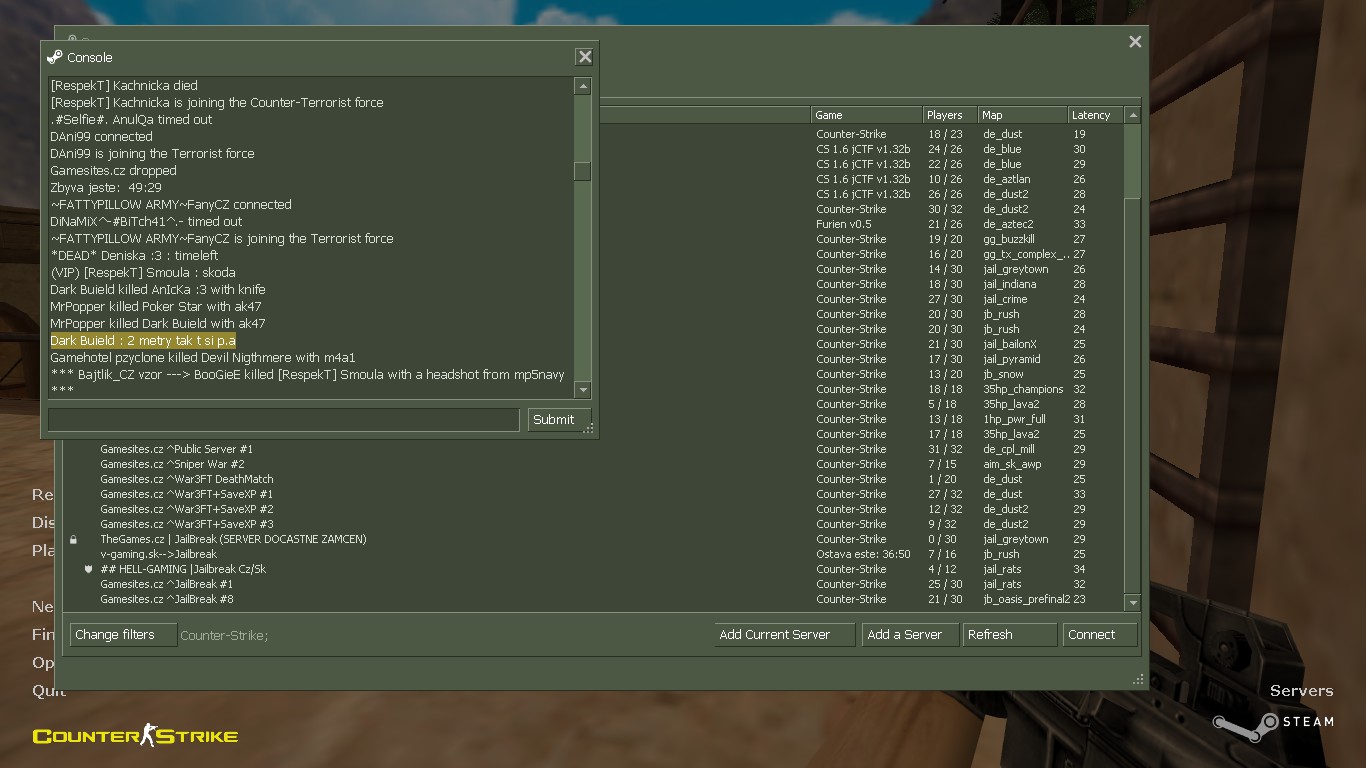Viewport: 1366px width, 768px height.
Task: Click the Servers label near Steam logo
Action: pos(1301,691)
